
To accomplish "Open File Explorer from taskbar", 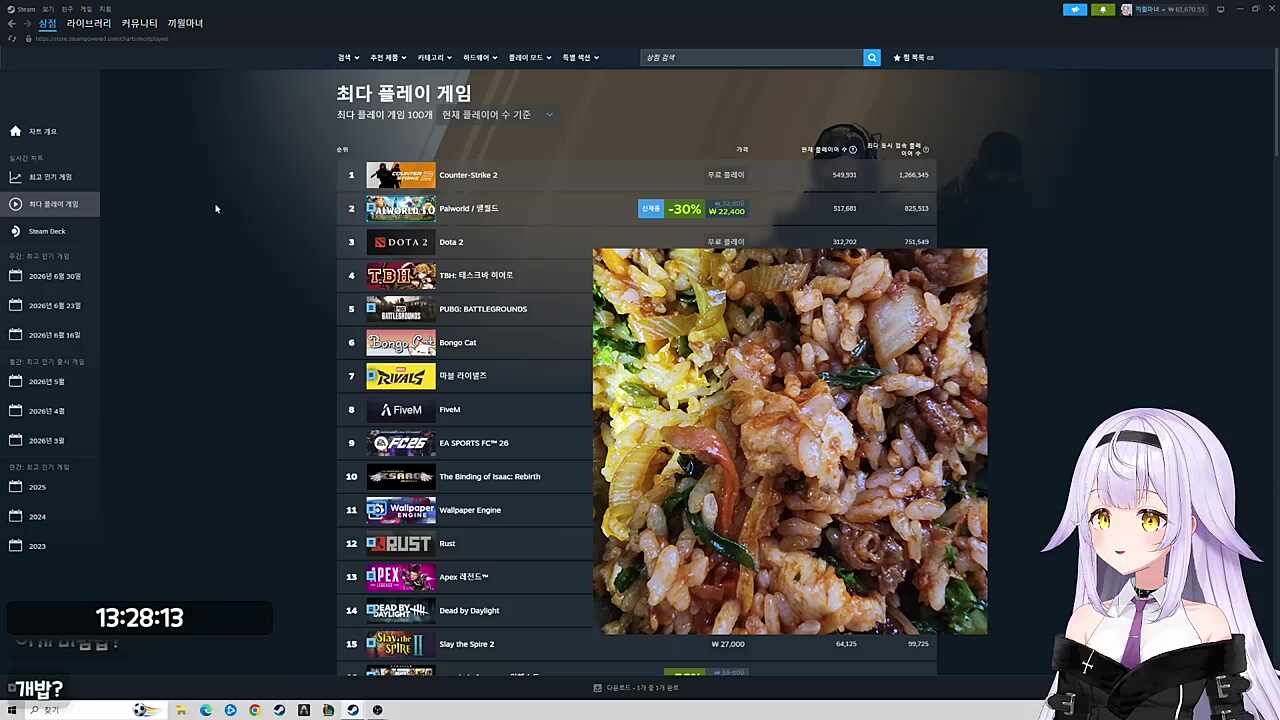I will click(181, 710).
